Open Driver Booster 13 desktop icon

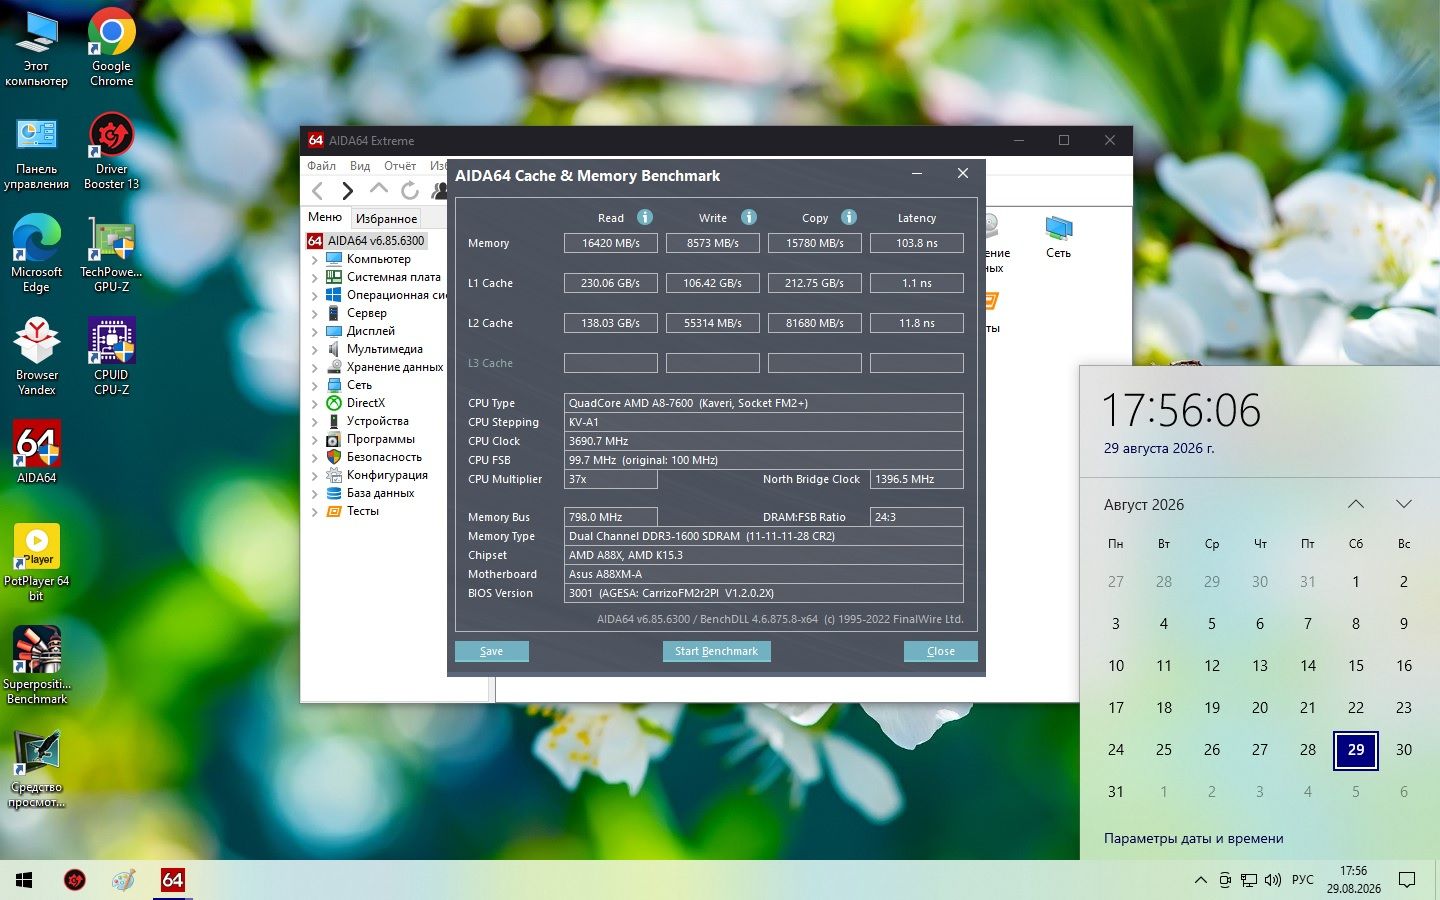111,151
